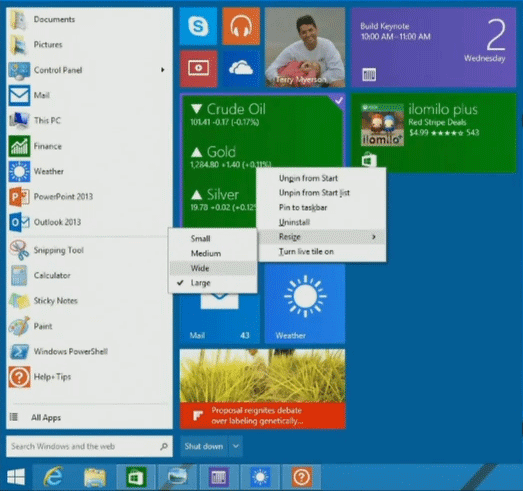
Task: Launch Paint
Action: (89, 326)
